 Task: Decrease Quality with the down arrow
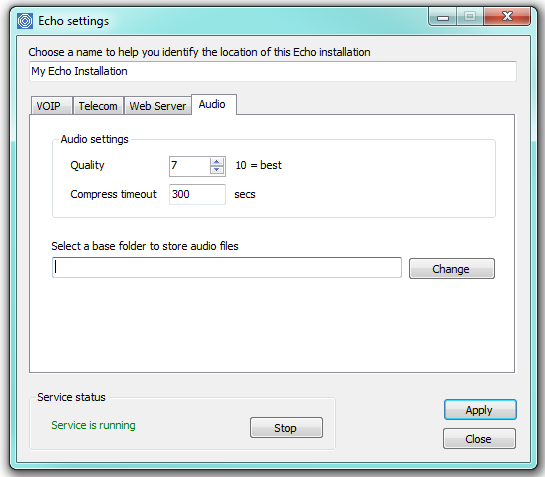click(217, 170)
